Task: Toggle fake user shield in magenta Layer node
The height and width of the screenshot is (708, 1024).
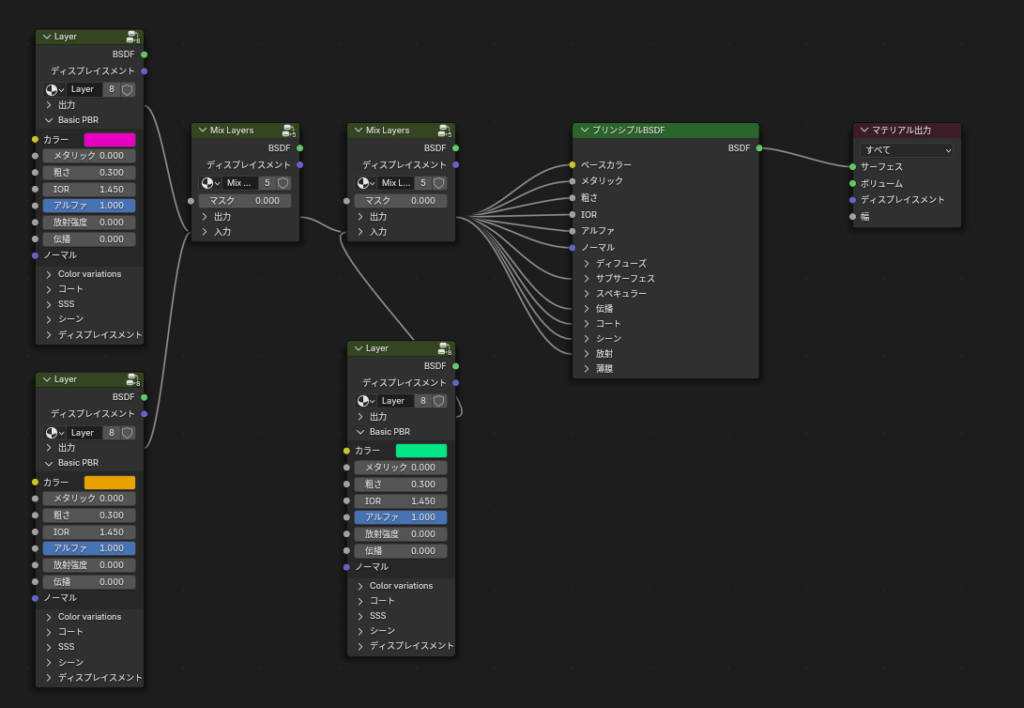Action: point(128,89)
